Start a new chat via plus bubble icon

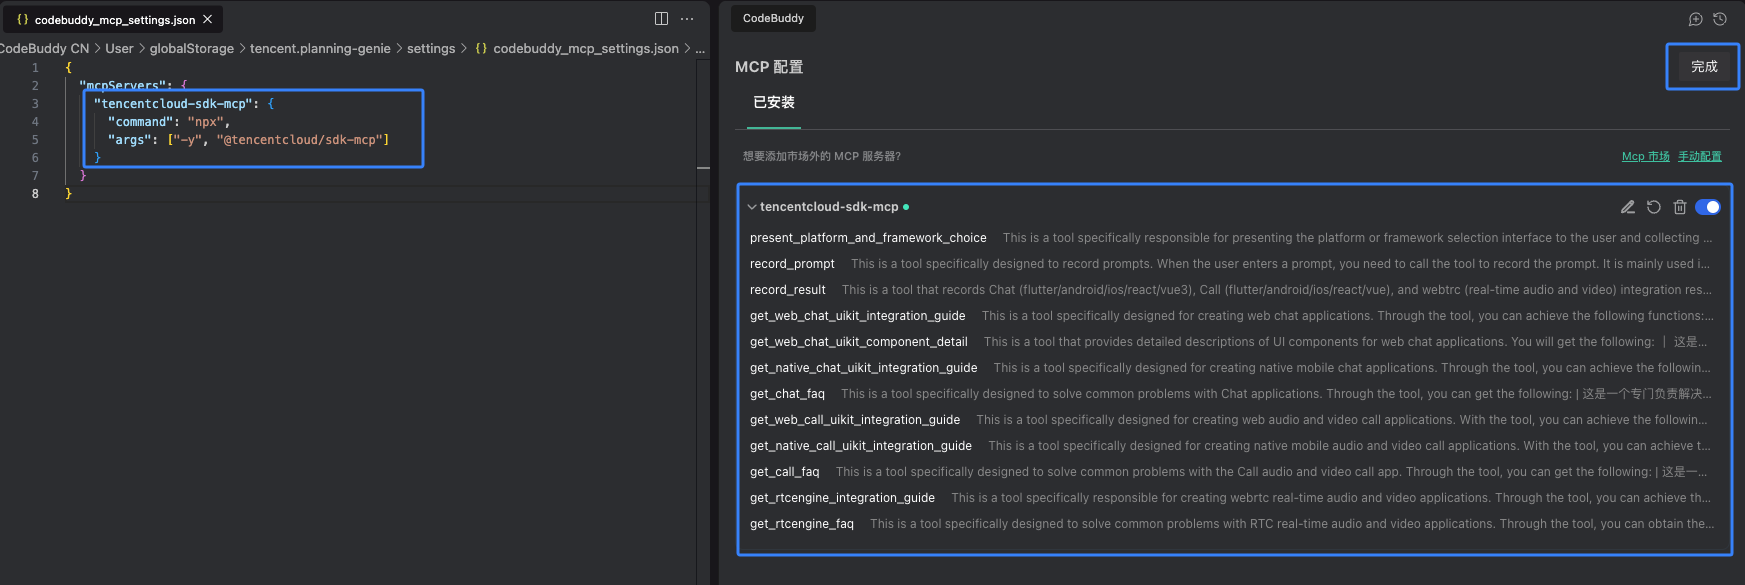click(1696, 19)
